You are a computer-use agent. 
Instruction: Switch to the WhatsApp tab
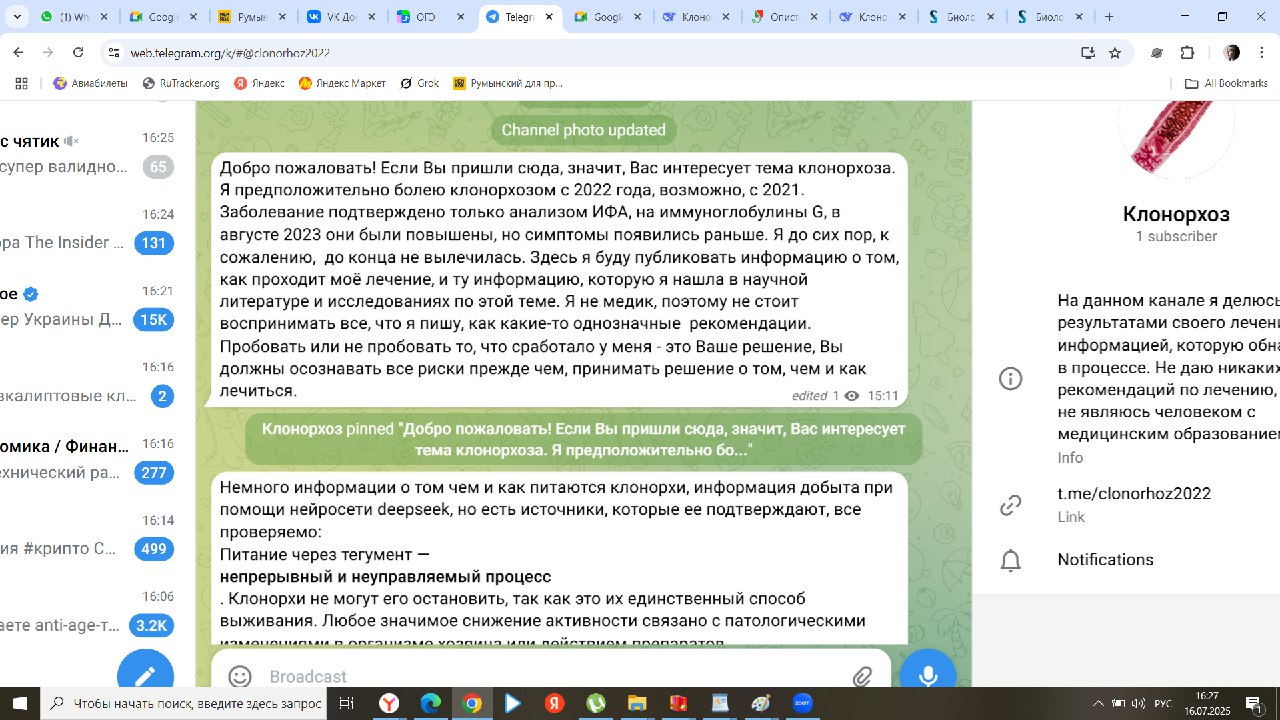[x=73, y=17]
